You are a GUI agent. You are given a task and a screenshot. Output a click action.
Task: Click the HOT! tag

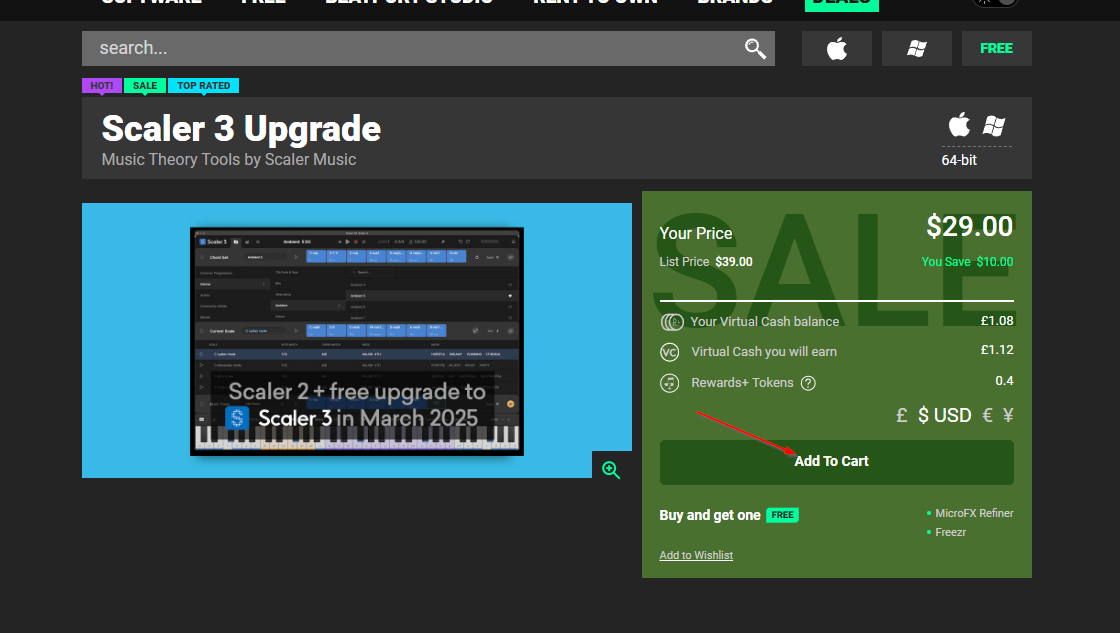pyautogui.click(x=101, y=86)
